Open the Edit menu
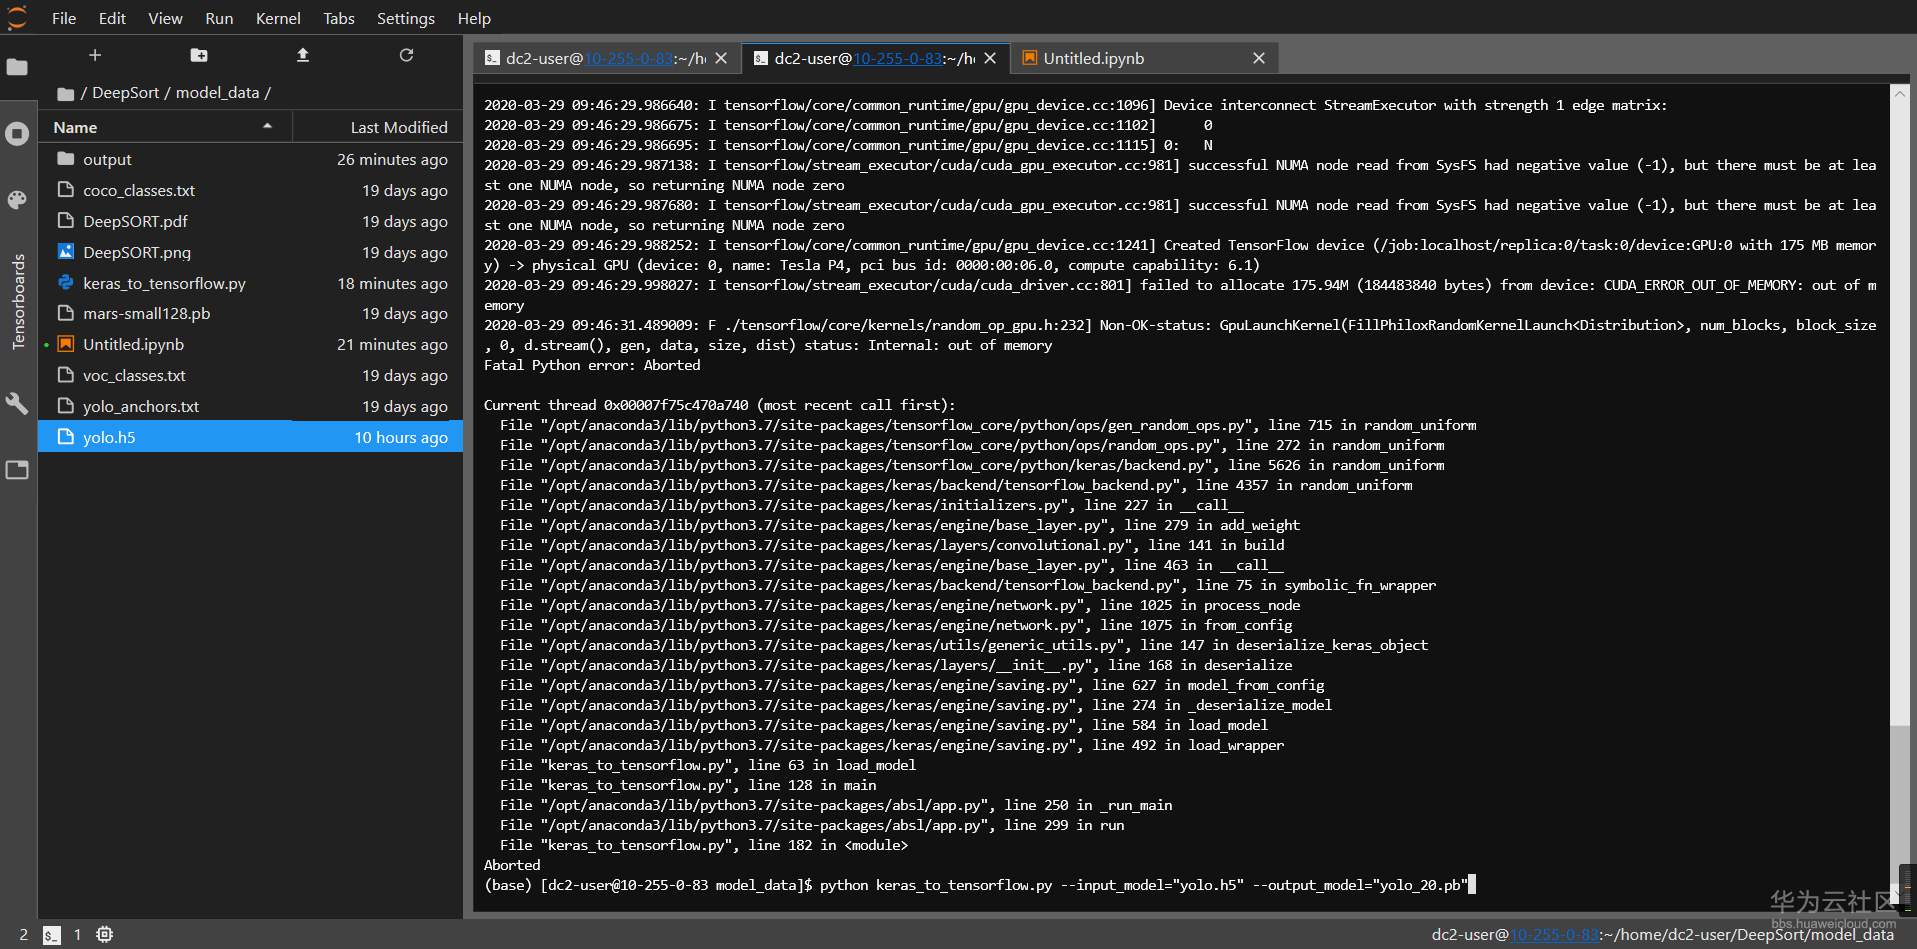Viewport: 1917px width, 949px height. point(112,18)
